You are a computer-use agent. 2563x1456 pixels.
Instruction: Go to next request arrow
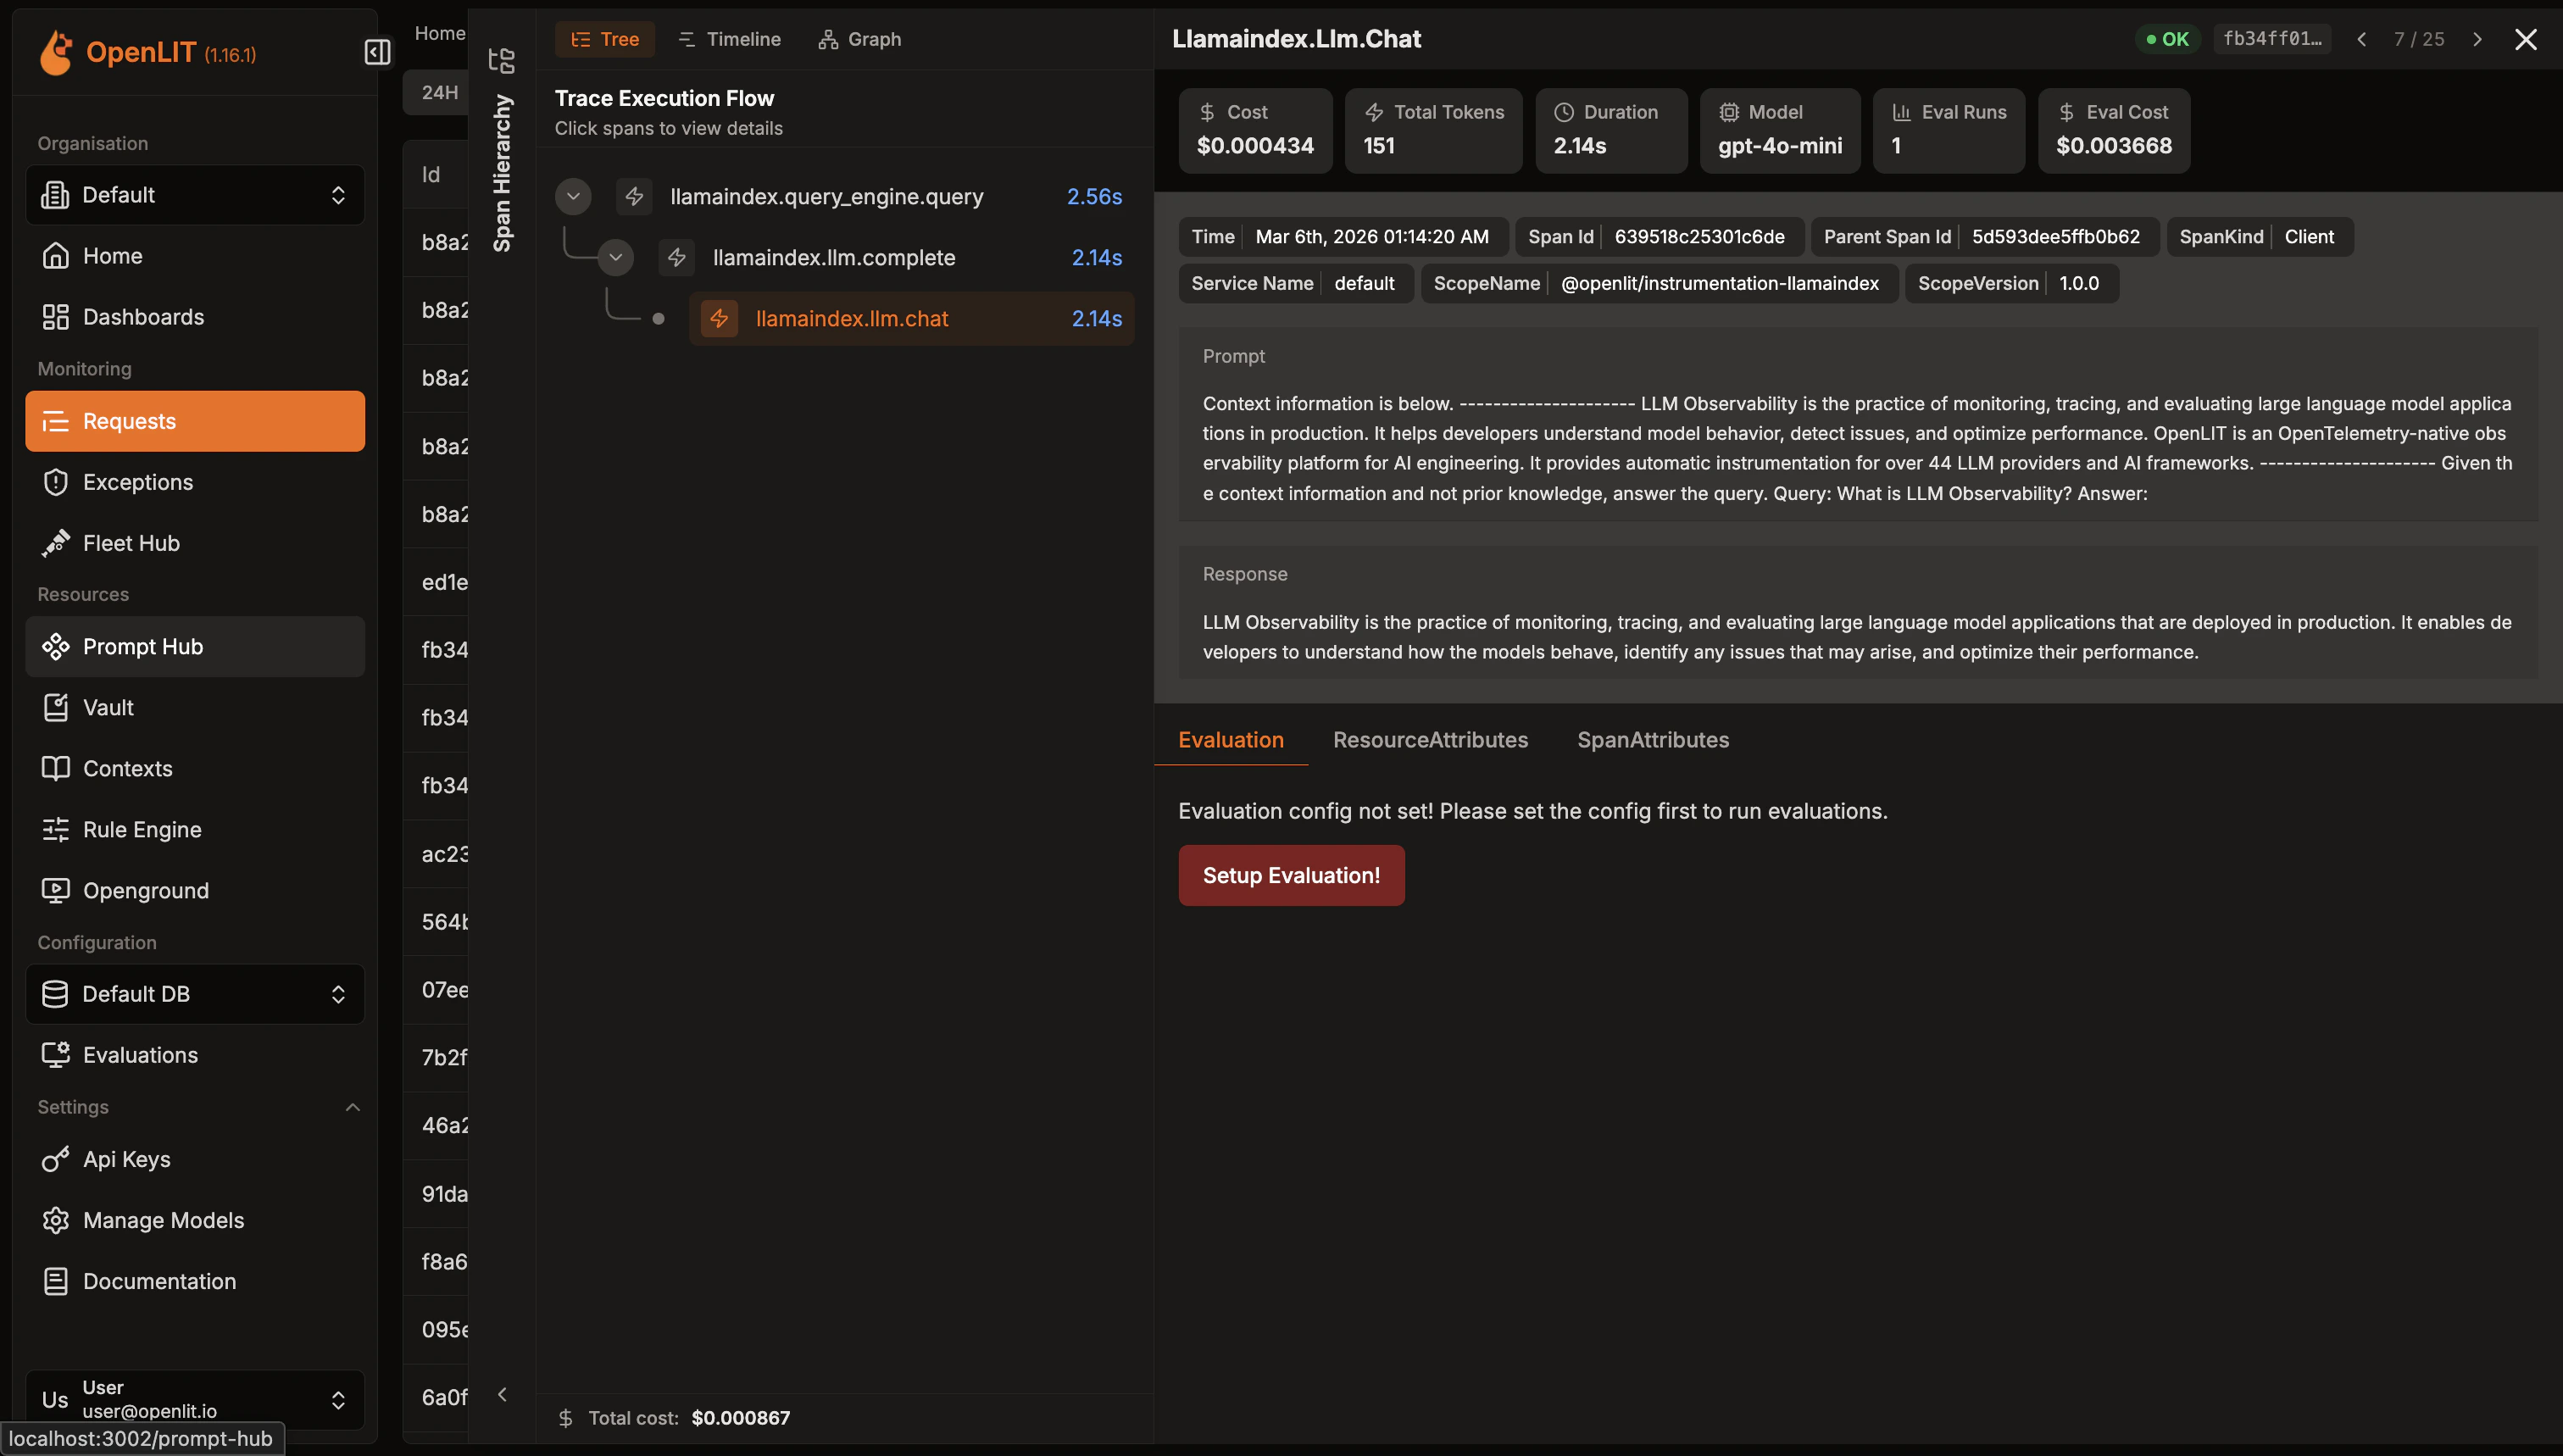click(2477, 39)
